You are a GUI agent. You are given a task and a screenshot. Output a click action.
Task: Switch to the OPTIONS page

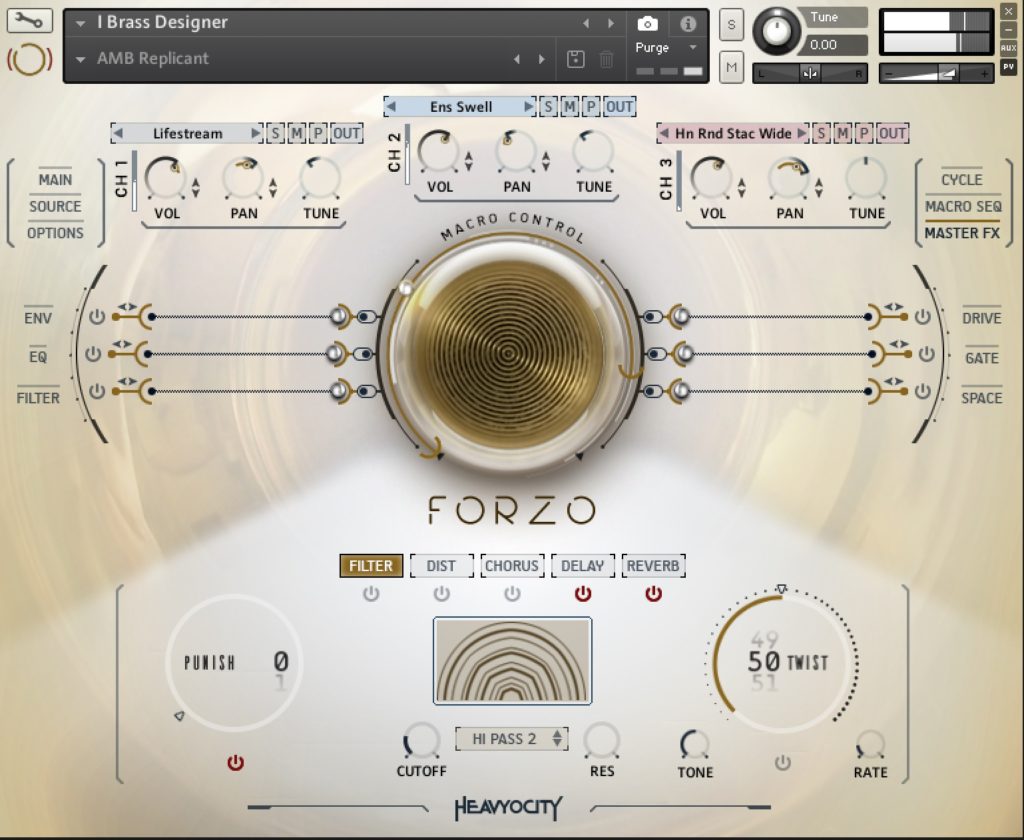coord(55,233)
